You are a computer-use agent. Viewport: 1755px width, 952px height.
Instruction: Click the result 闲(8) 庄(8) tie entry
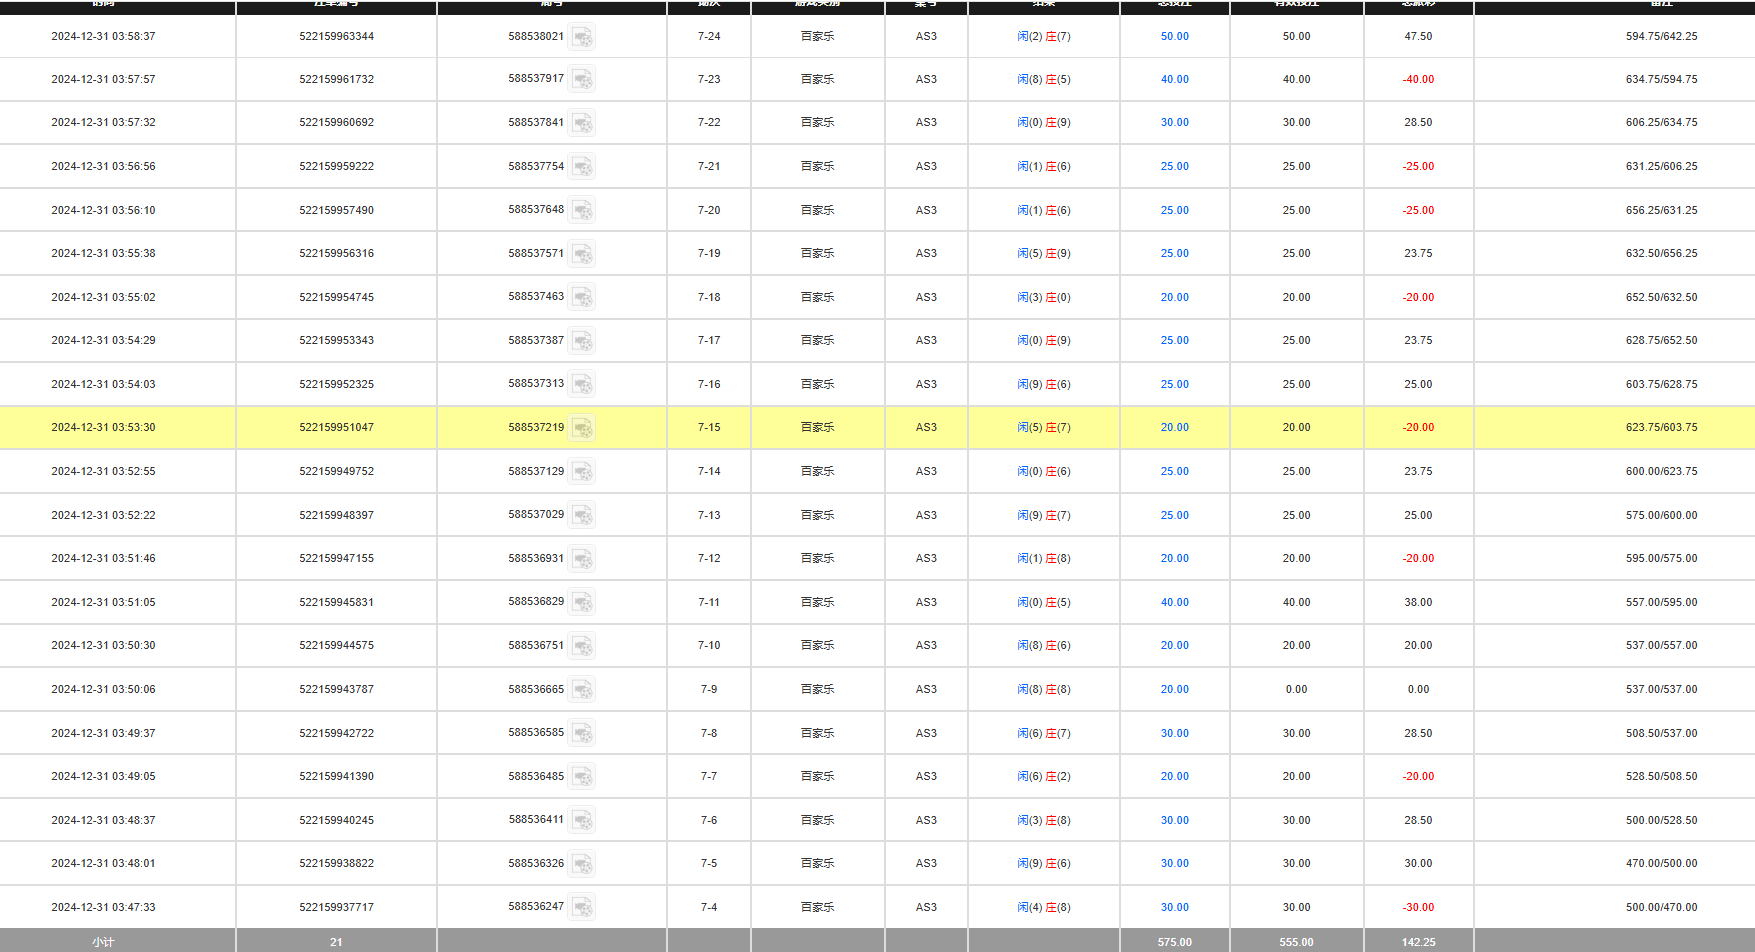pos(1043,690)
